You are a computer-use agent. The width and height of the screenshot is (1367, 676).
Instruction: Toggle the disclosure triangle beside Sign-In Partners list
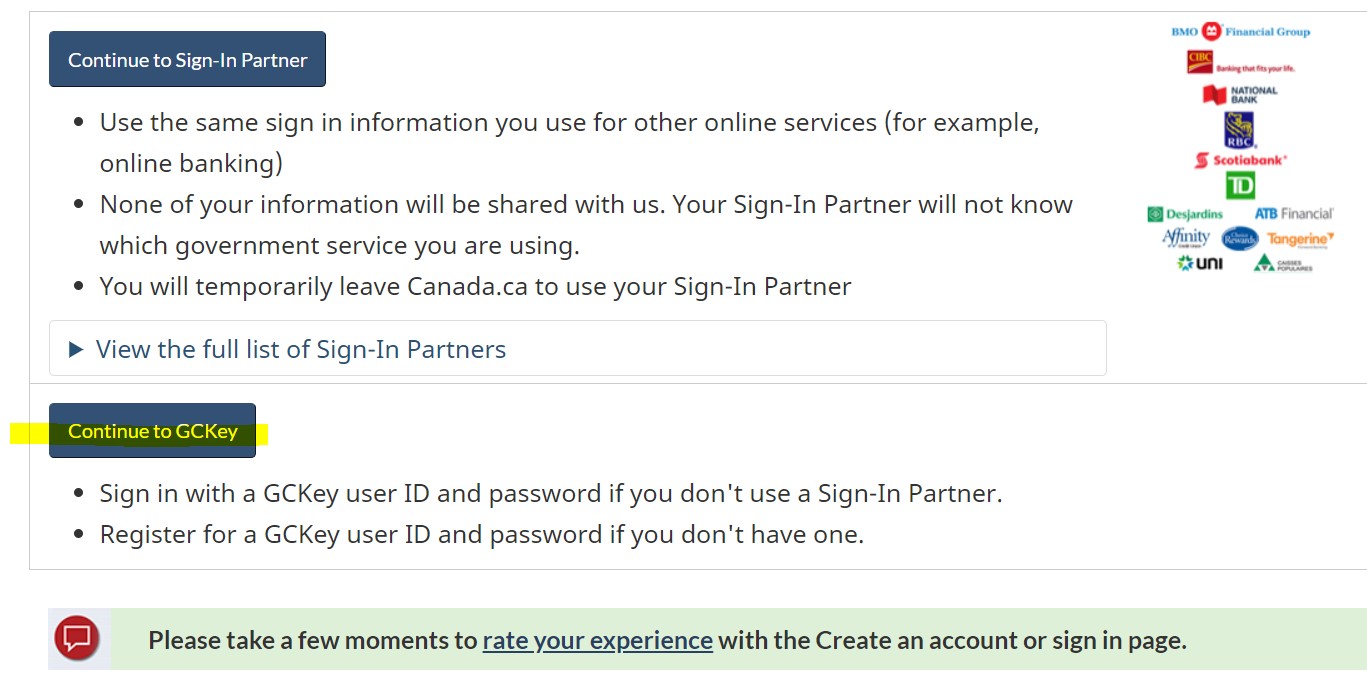[75, 349]
